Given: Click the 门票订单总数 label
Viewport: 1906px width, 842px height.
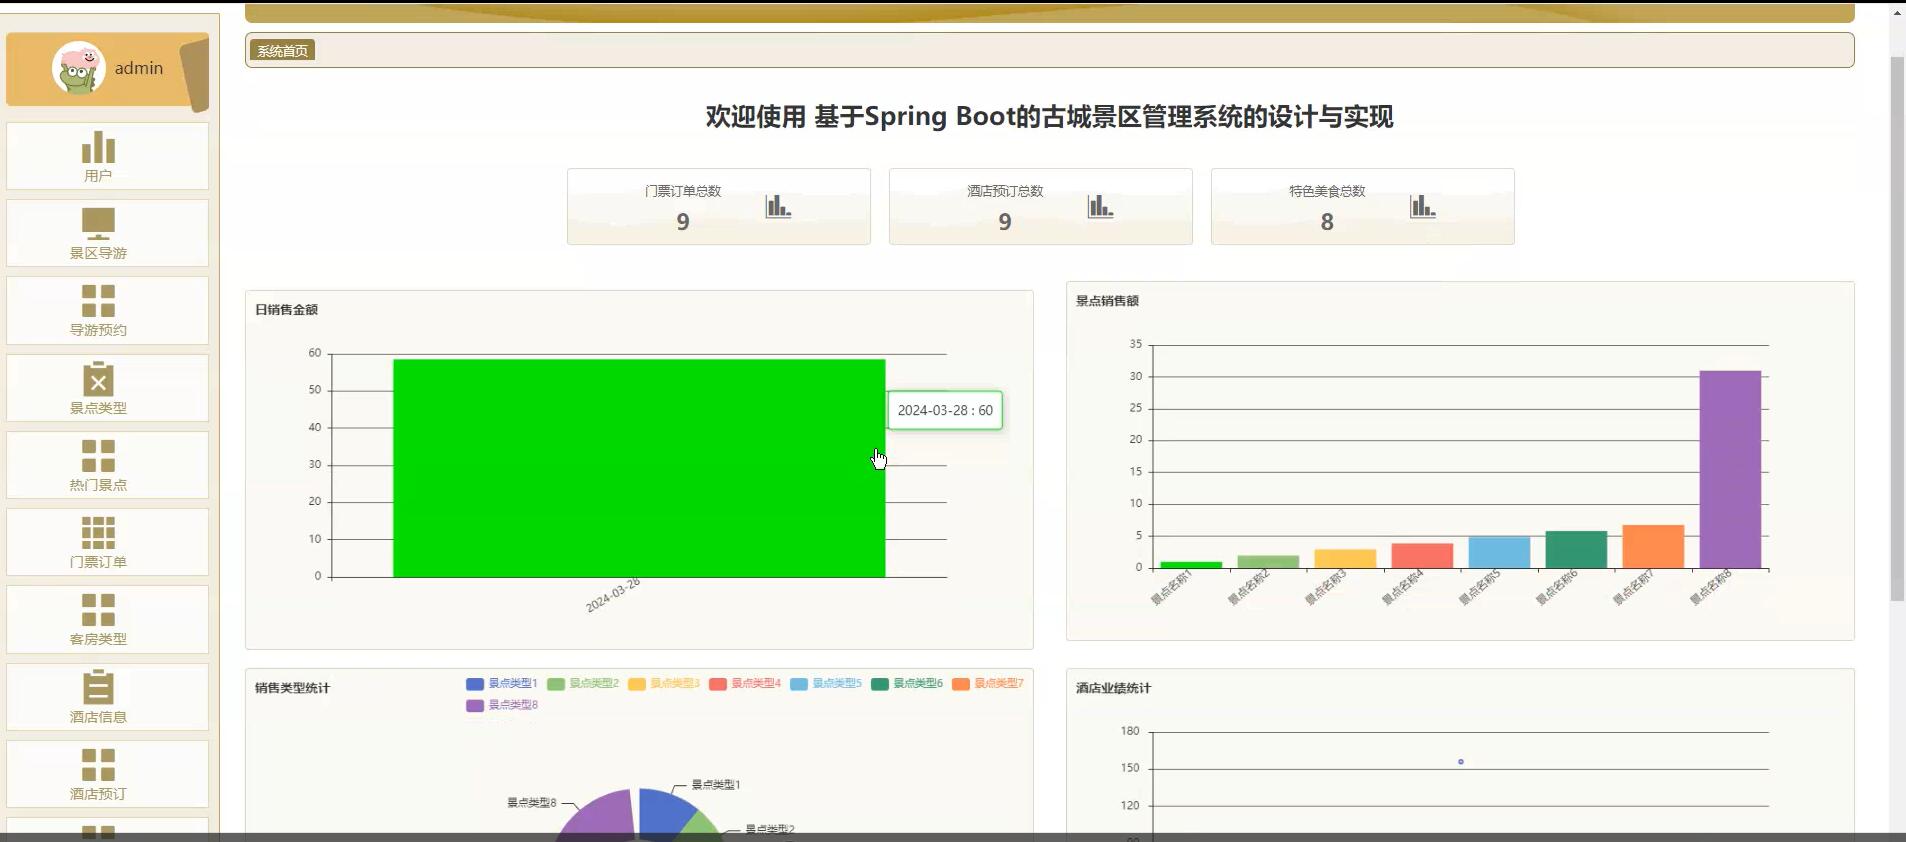Looking at the screenshot, I should click(683, 191).
